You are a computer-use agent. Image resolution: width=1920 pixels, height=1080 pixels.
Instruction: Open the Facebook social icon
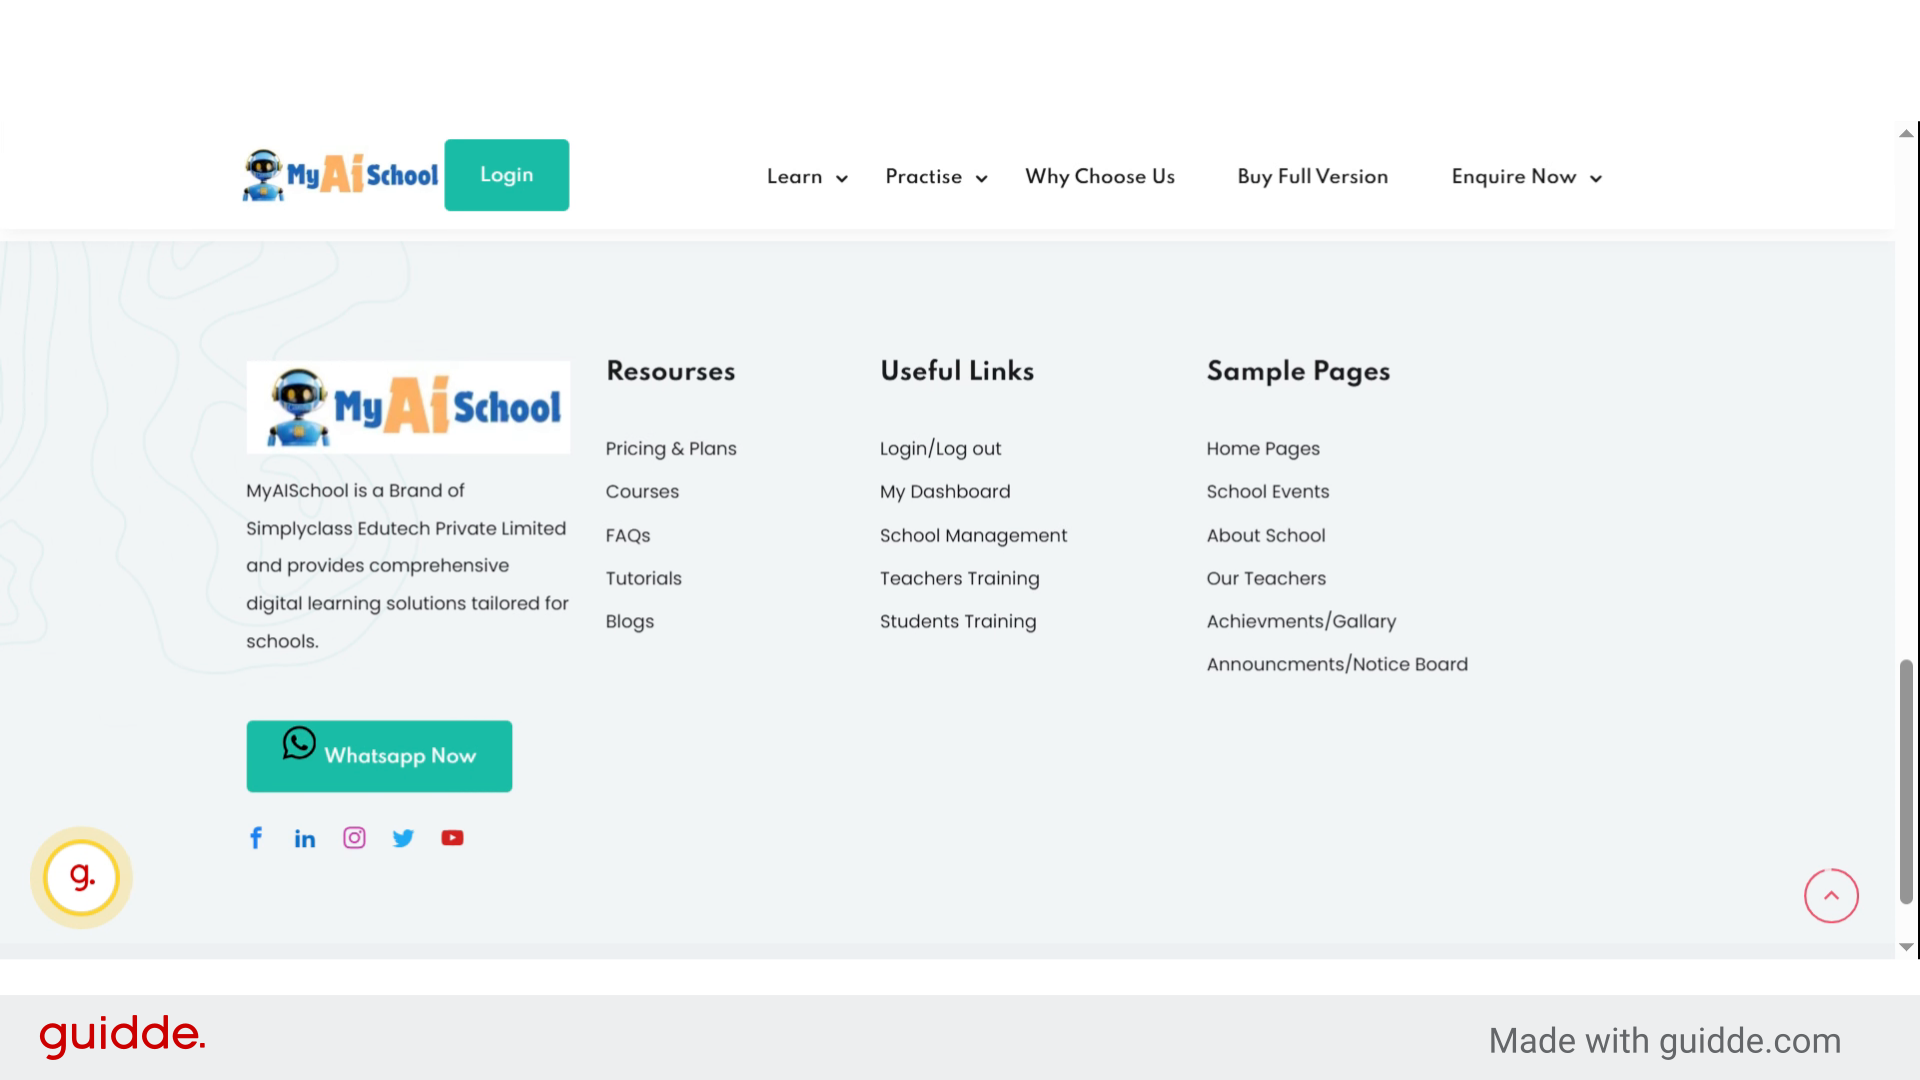coord(256,838)
